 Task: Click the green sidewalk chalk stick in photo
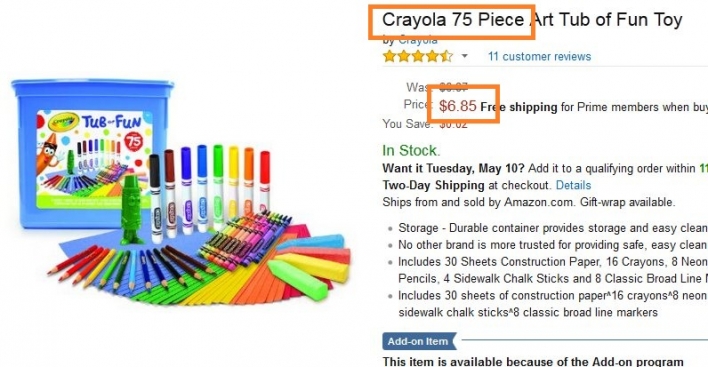[x=297, y=280]
